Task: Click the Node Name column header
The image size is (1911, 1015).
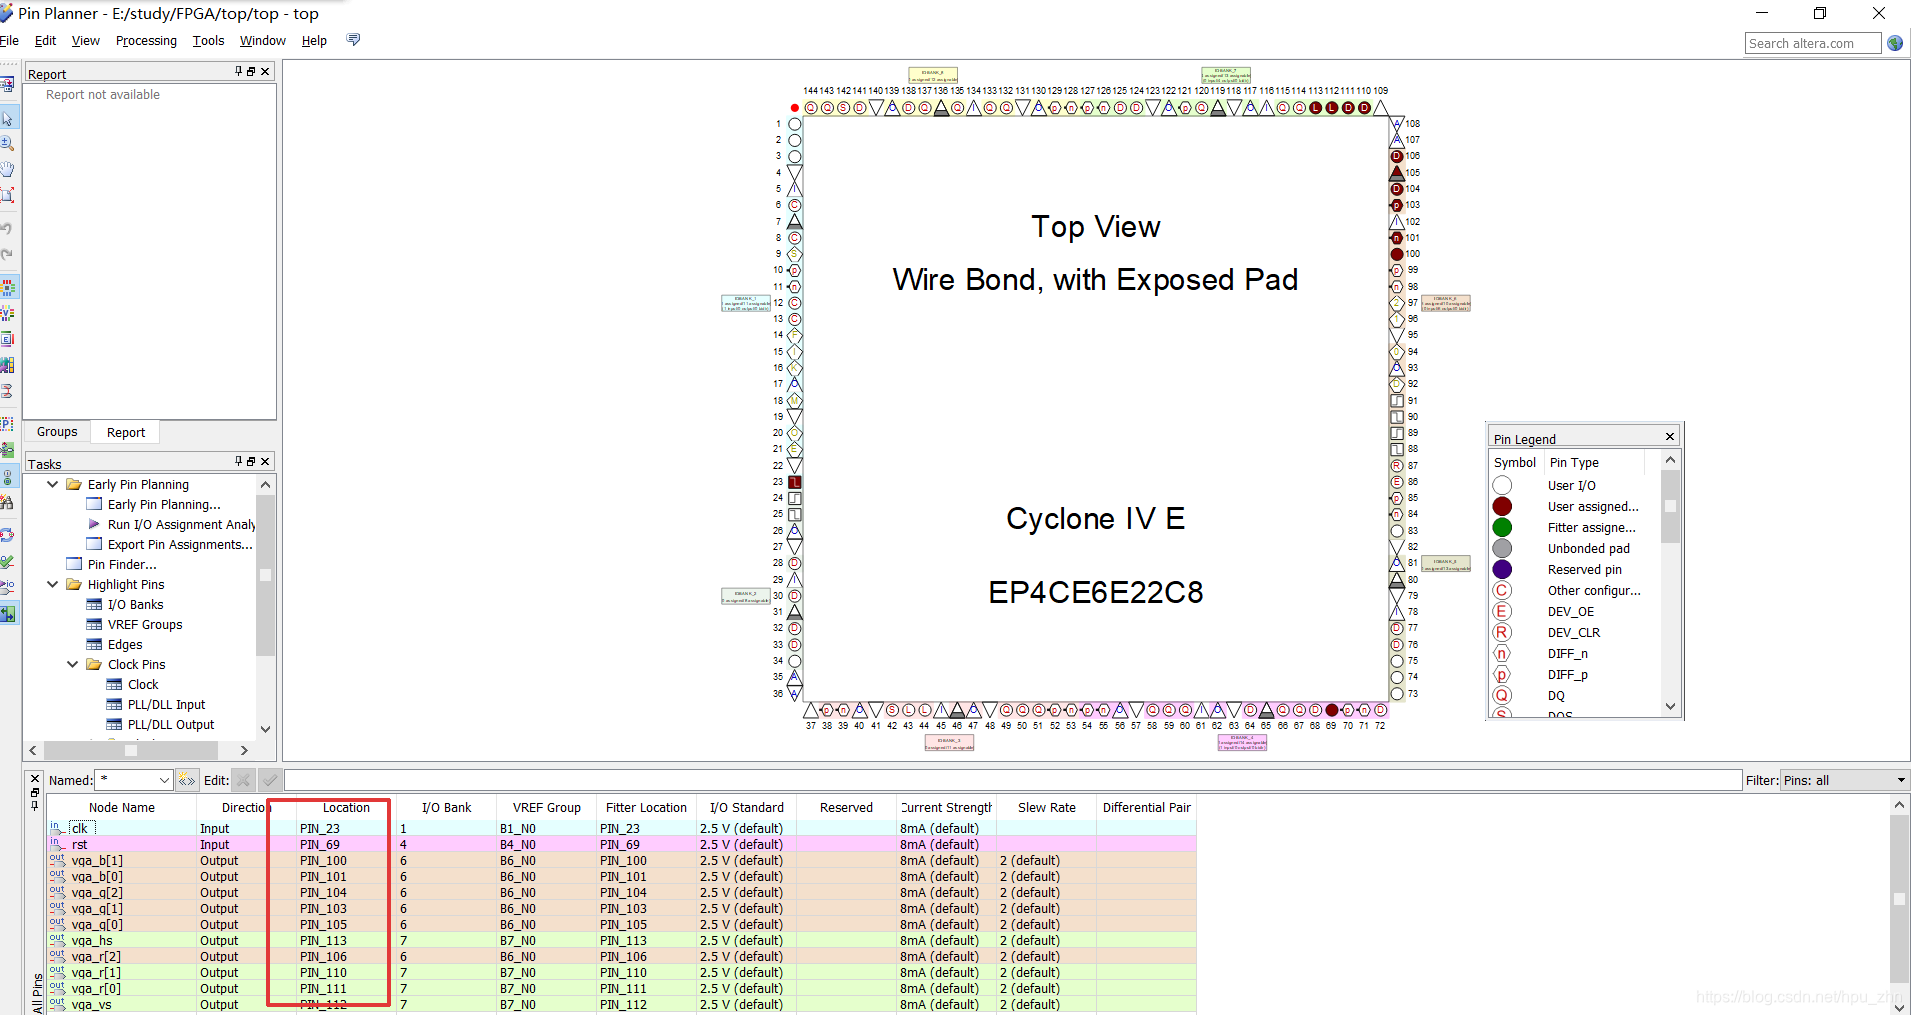Action: click(x=122, y=807)
